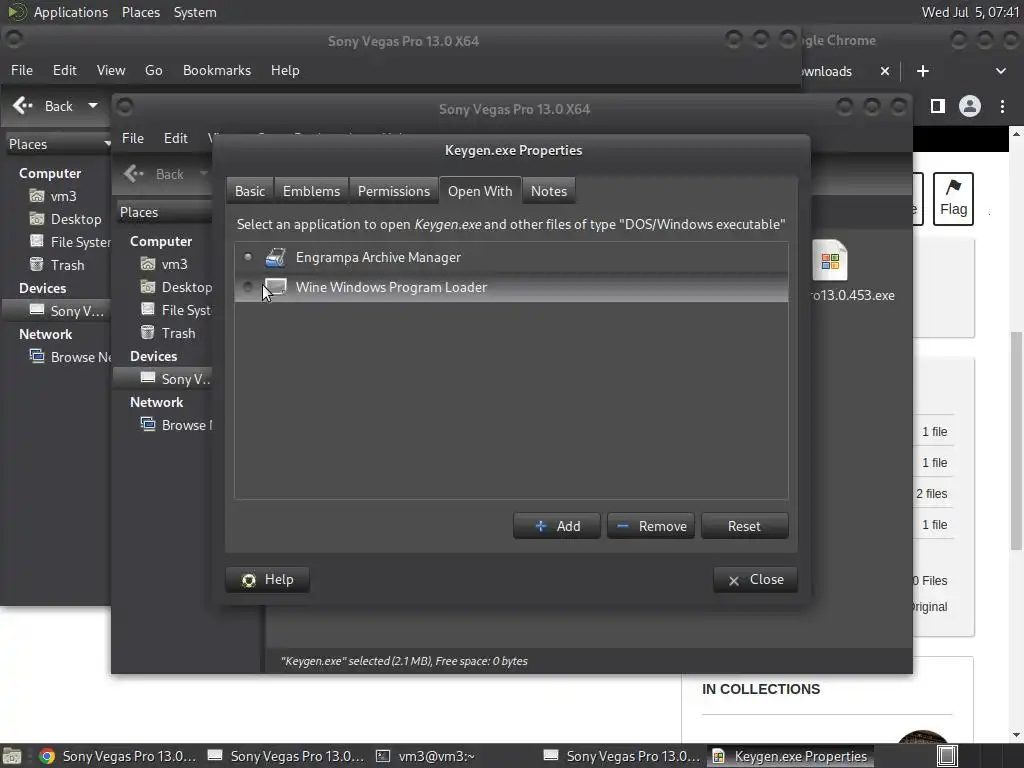Image resolution: width=1024 pixels, height=768 pixels.
Task: Click the Remove application button
Action: click(650, 526)
